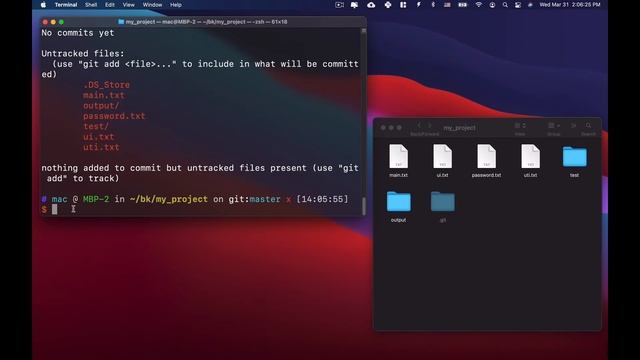Click the git:master branch text in prompt

pyautogui.click(x=254, y=199)
